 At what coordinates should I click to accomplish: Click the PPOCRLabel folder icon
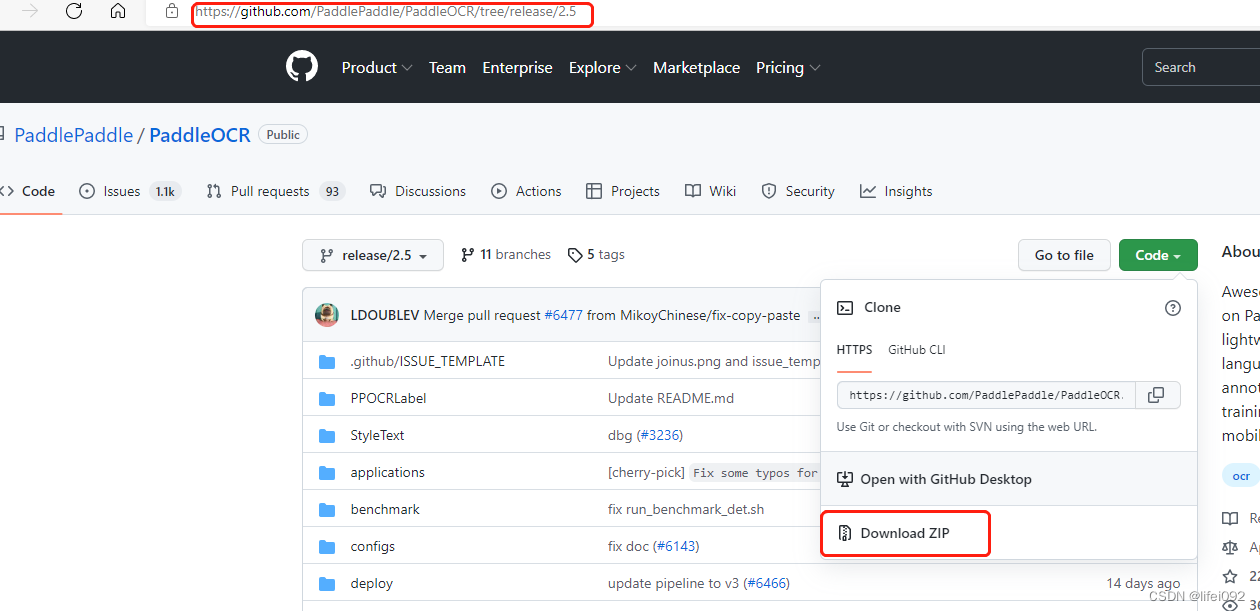327,398
